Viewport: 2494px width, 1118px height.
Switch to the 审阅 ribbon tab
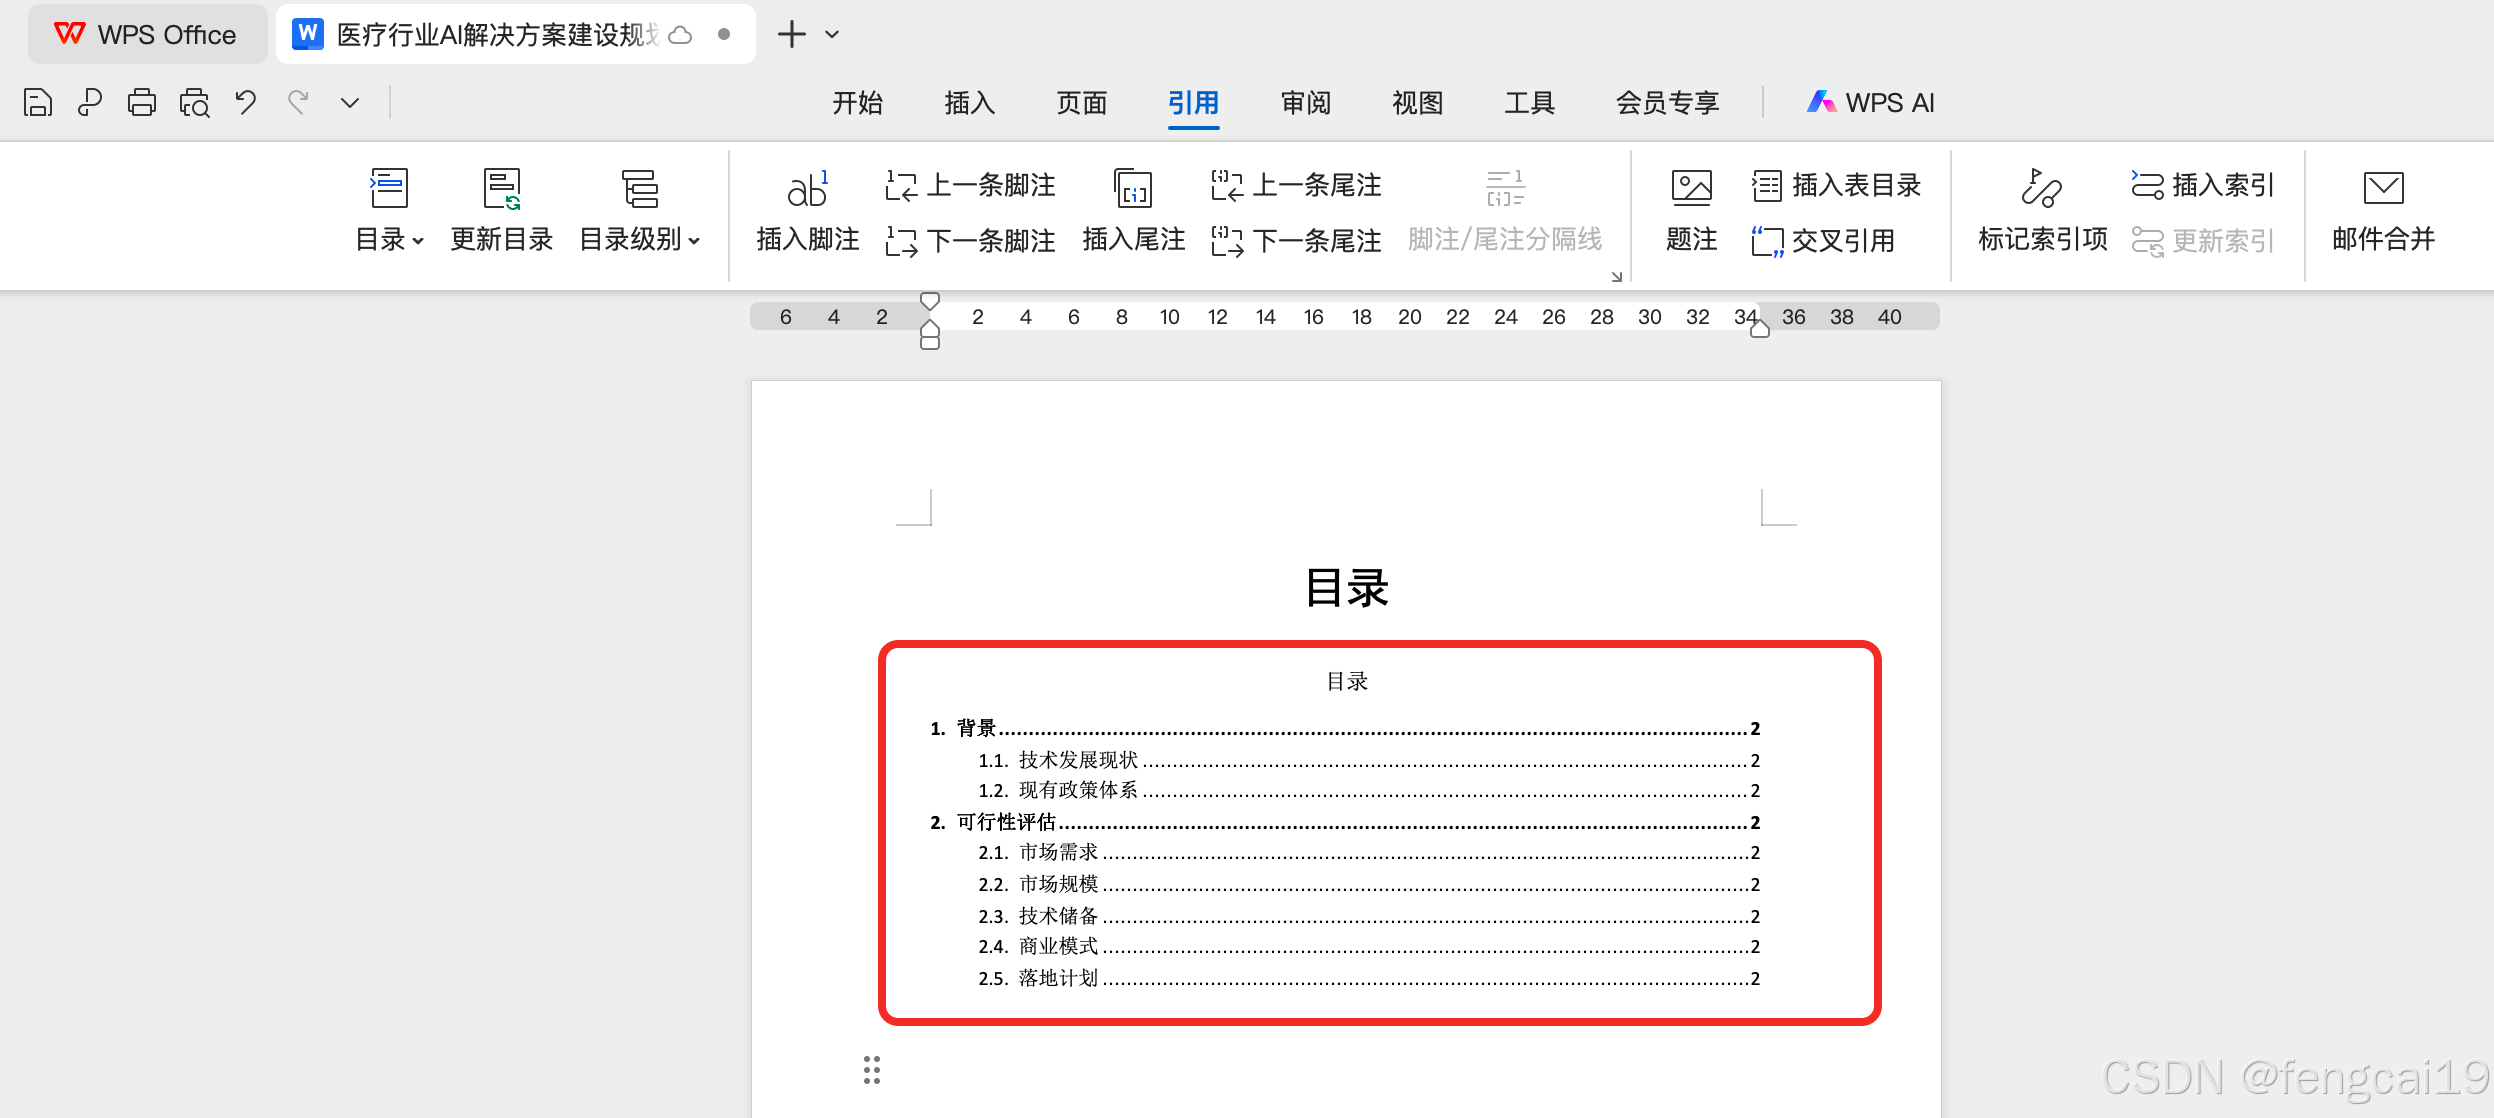1305,102
